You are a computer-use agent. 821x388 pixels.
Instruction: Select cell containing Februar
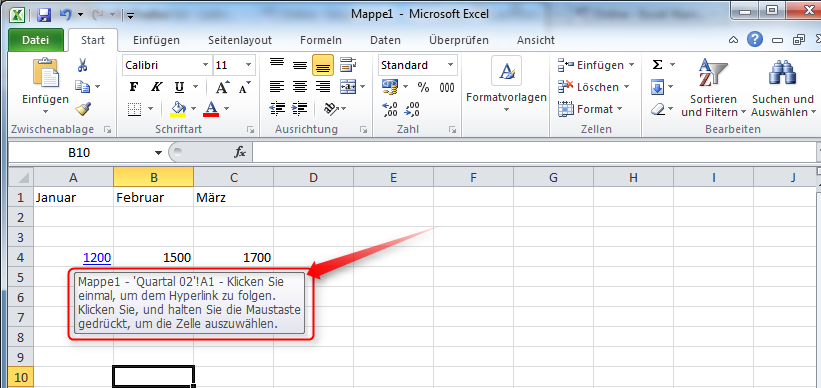pyautogui.click(x=153, y=197)
